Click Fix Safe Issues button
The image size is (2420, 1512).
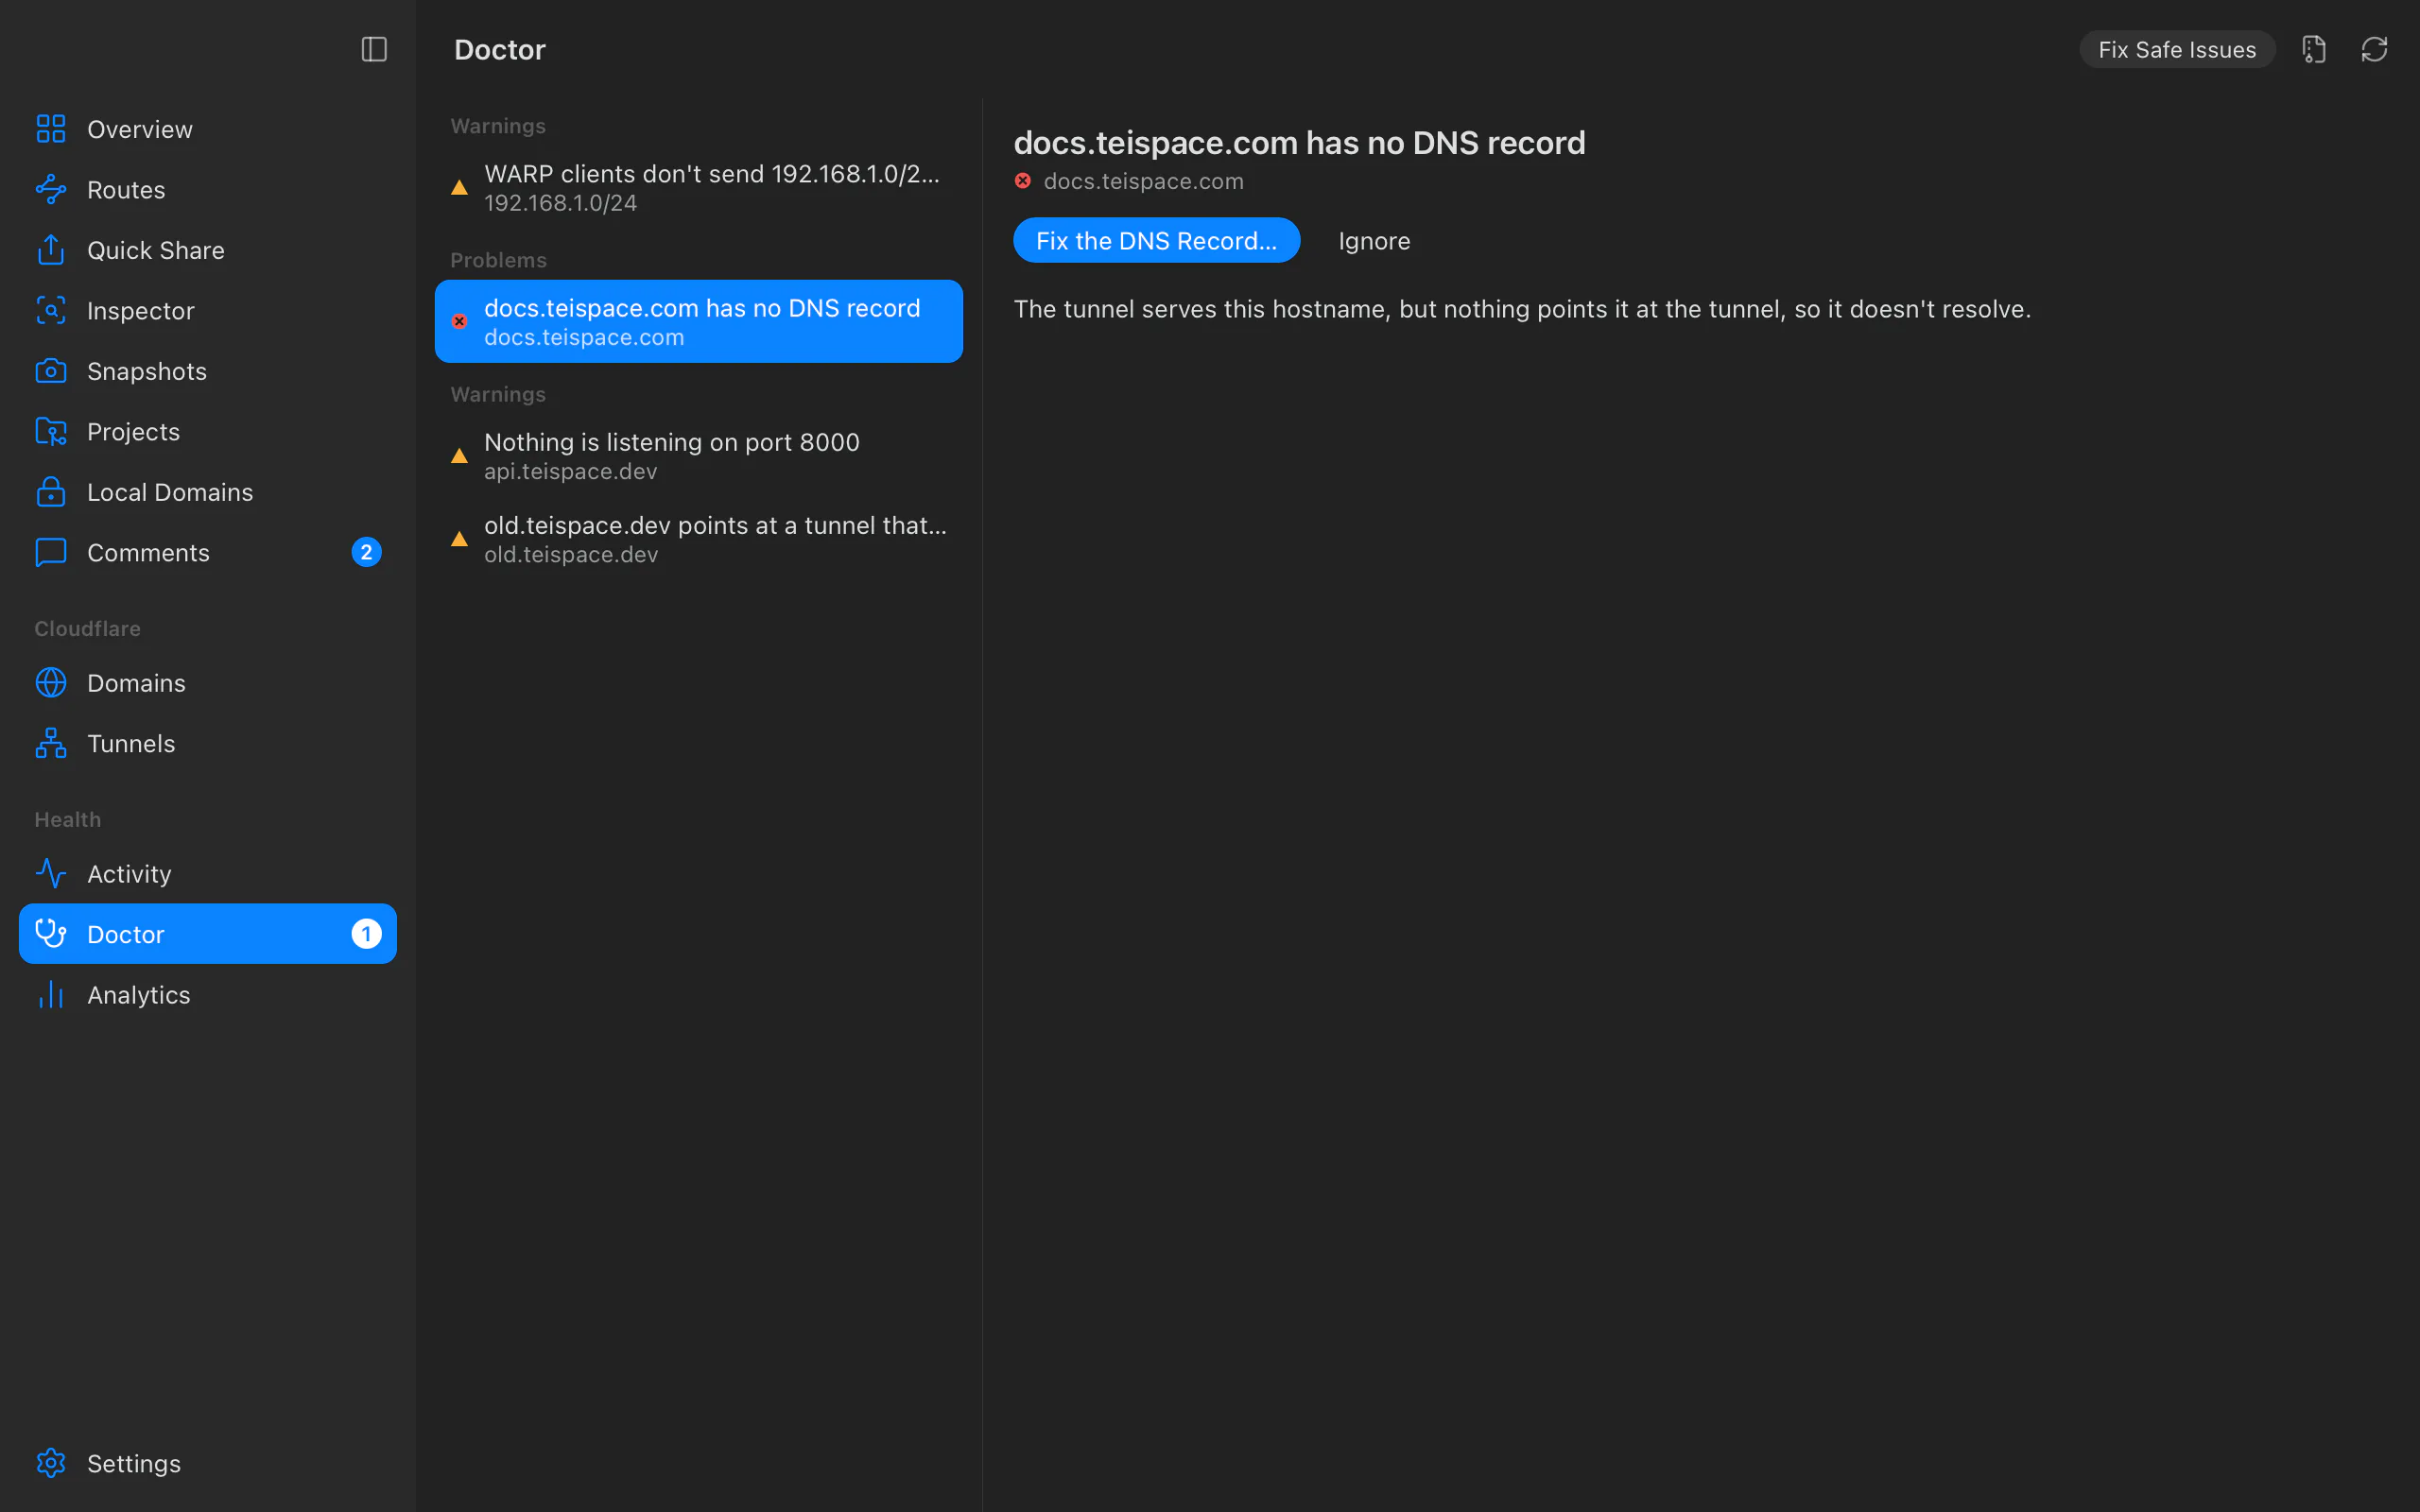(2177, 49)
